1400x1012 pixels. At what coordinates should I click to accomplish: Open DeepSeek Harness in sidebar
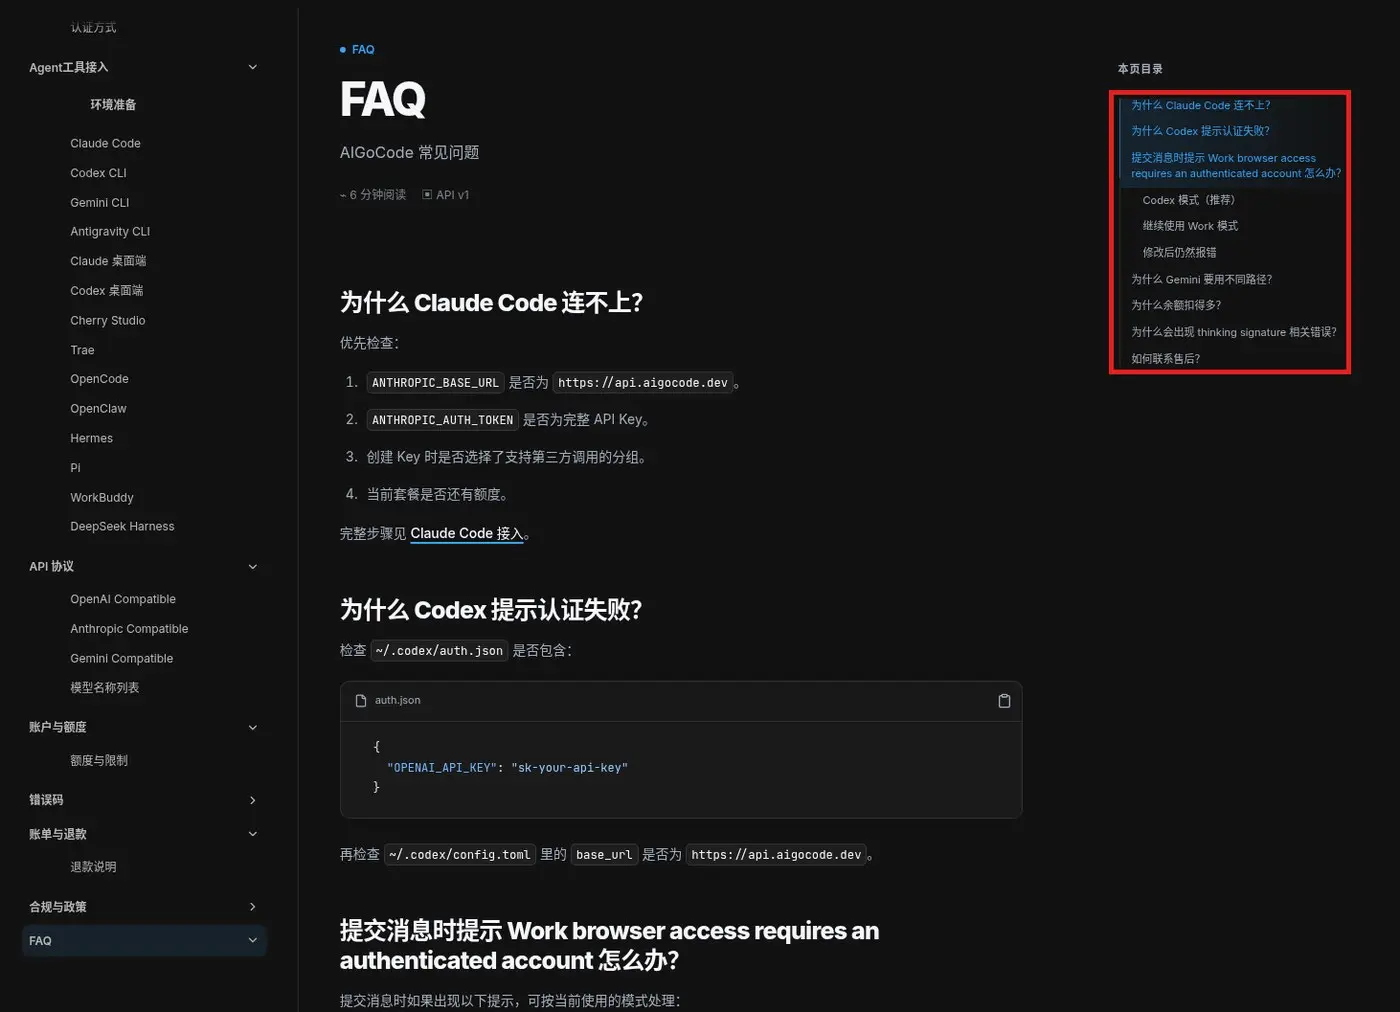122,527
